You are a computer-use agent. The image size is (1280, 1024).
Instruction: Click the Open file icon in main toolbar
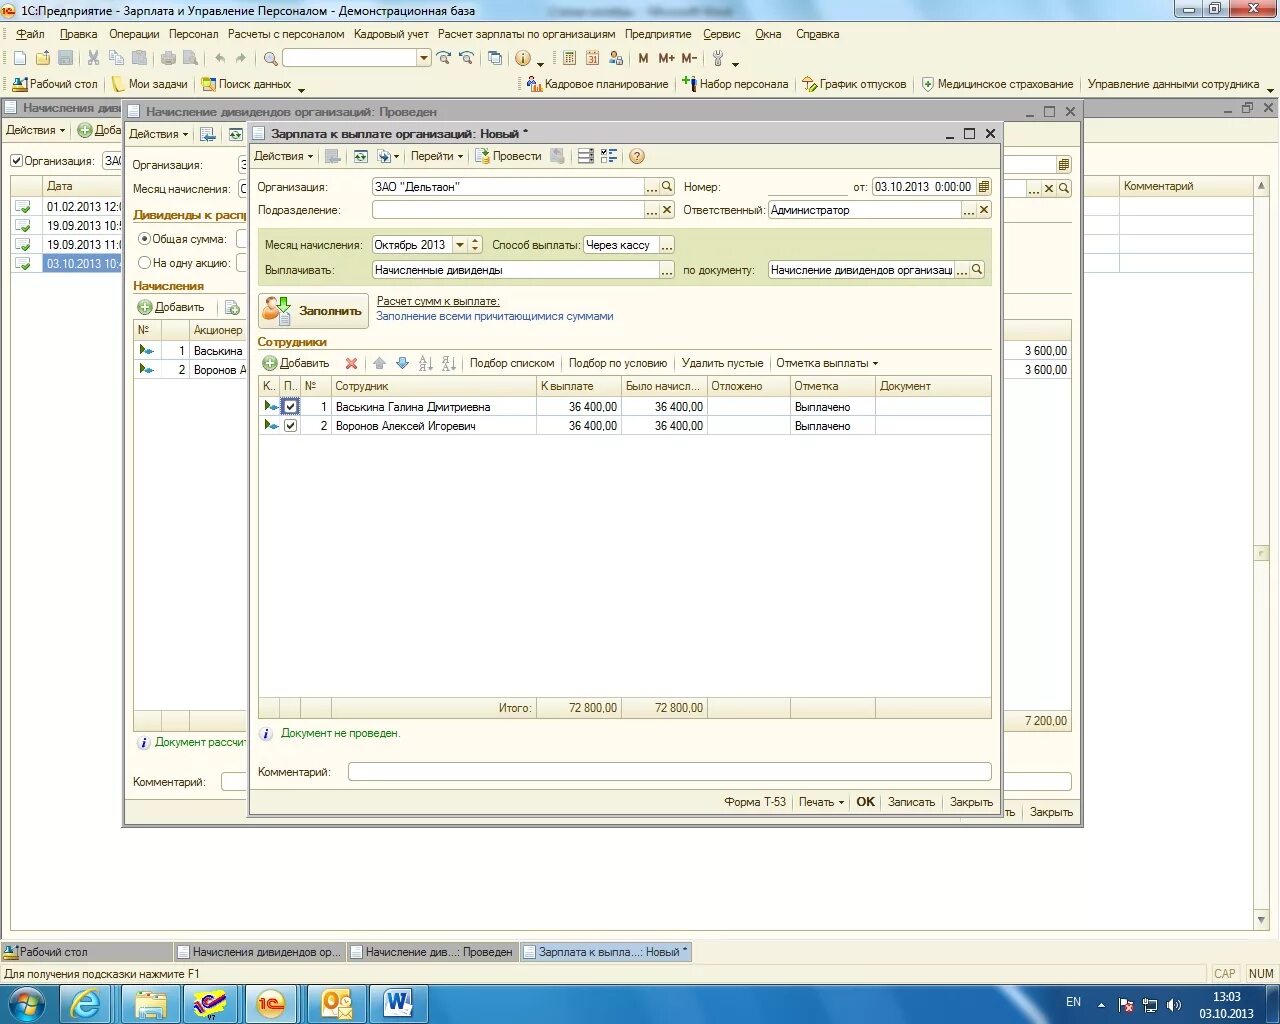click(43, 58)
